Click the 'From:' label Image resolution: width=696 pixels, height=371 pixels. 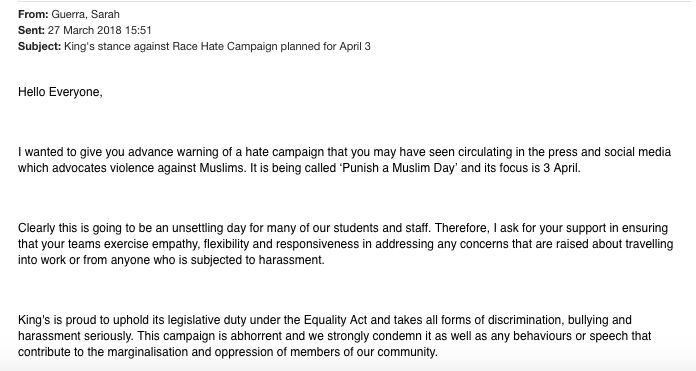[x=33, y=14]
